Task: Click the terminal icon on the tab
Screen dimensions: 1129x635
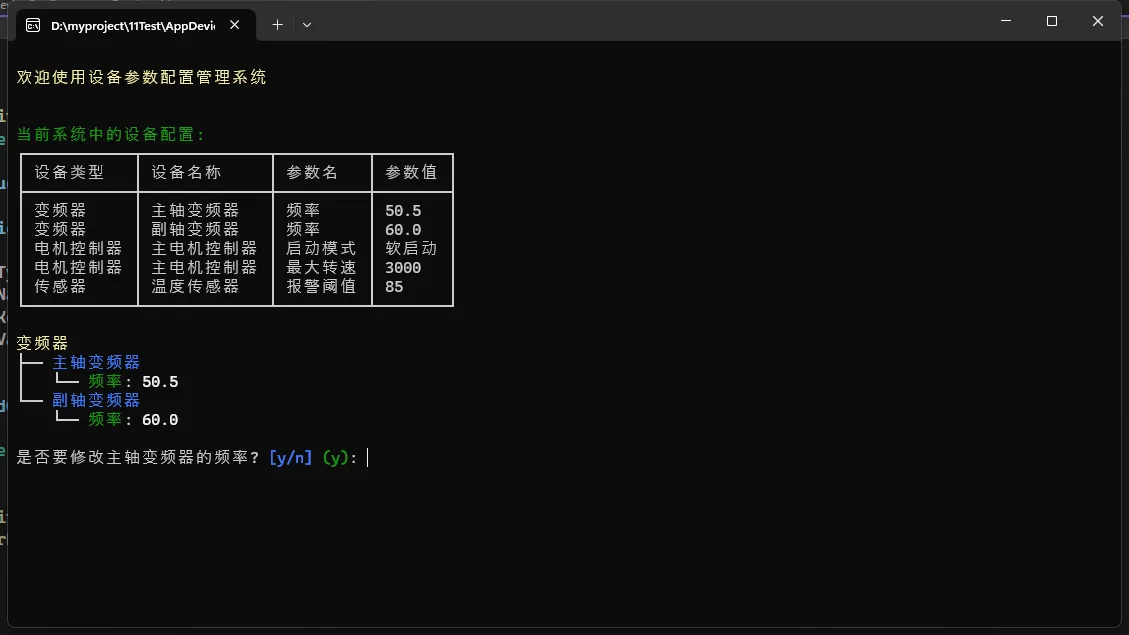Action: (33, 25)
